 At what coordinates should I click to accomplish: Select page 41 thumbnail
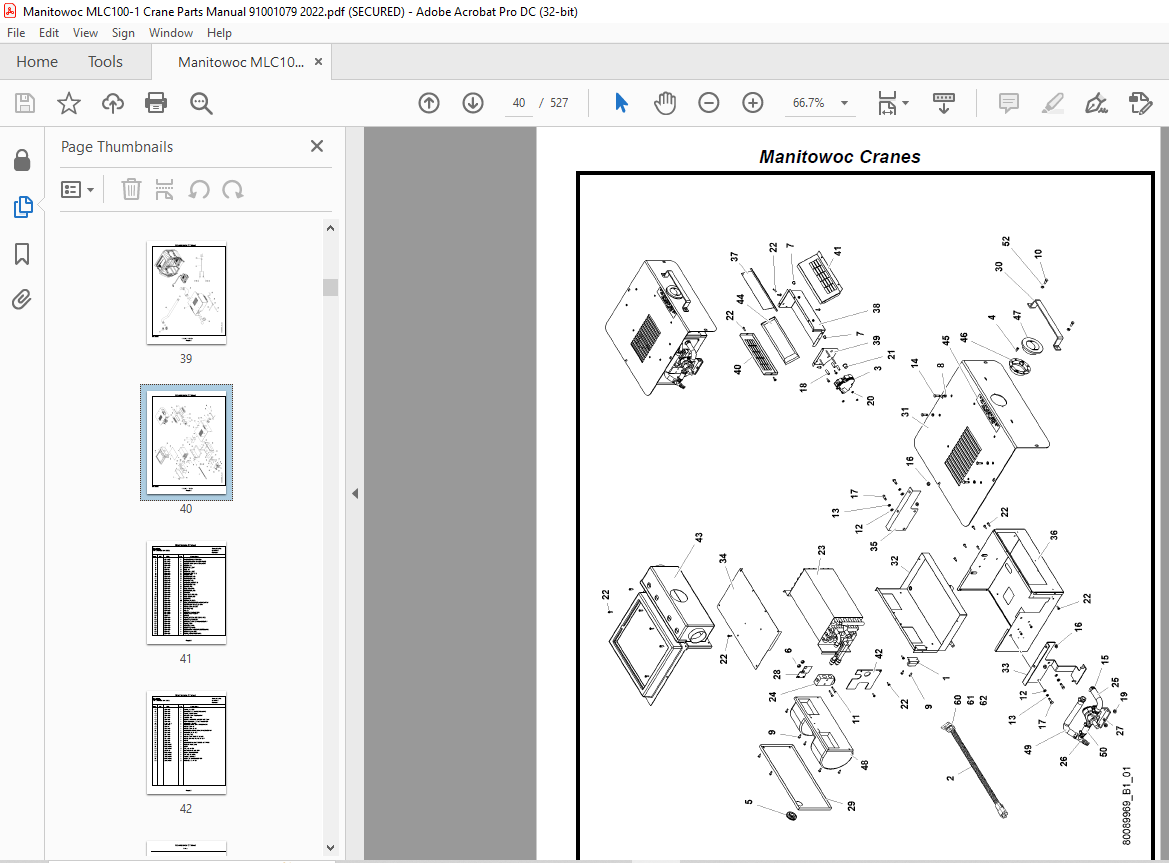[186, 593]
